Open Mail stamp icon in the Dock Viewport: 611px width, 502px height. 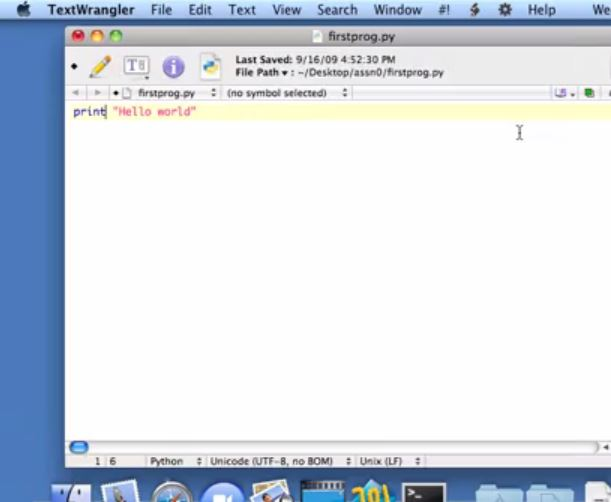120,491
